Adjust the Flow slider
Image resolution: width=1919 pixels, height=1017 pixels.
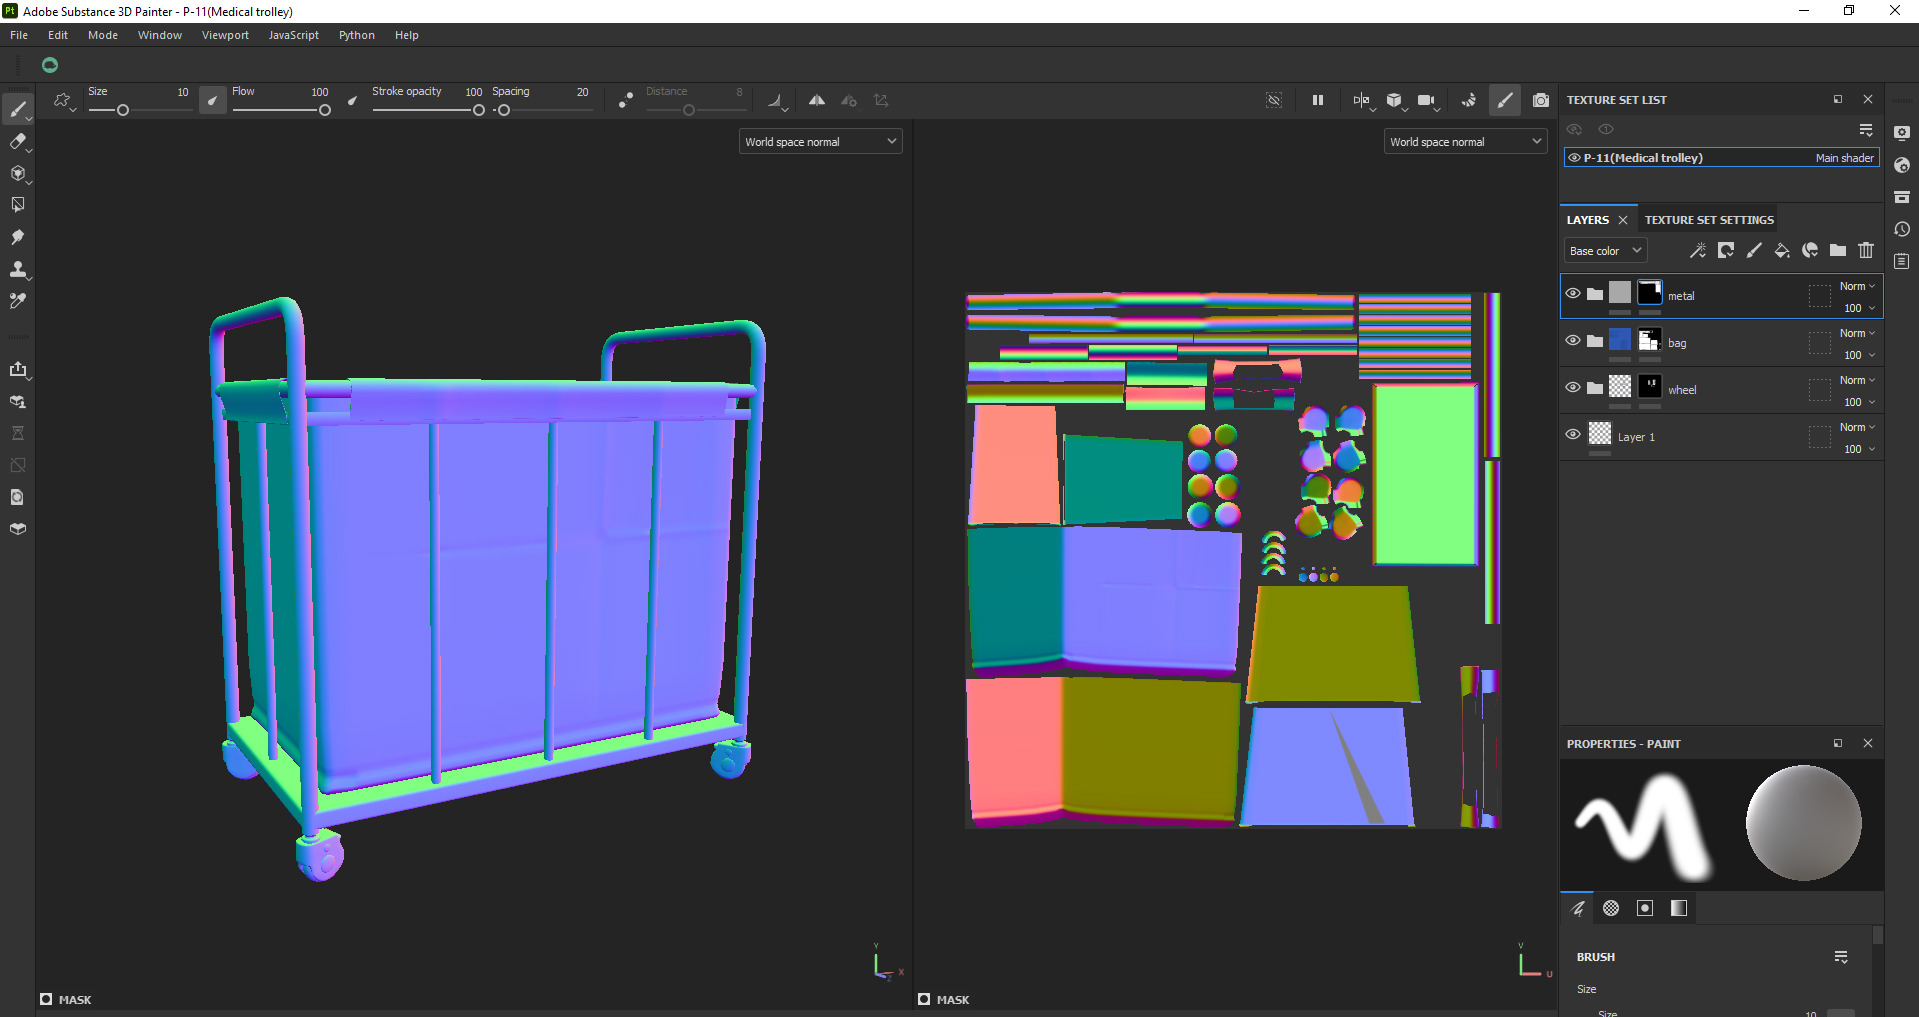coord(281,110)
